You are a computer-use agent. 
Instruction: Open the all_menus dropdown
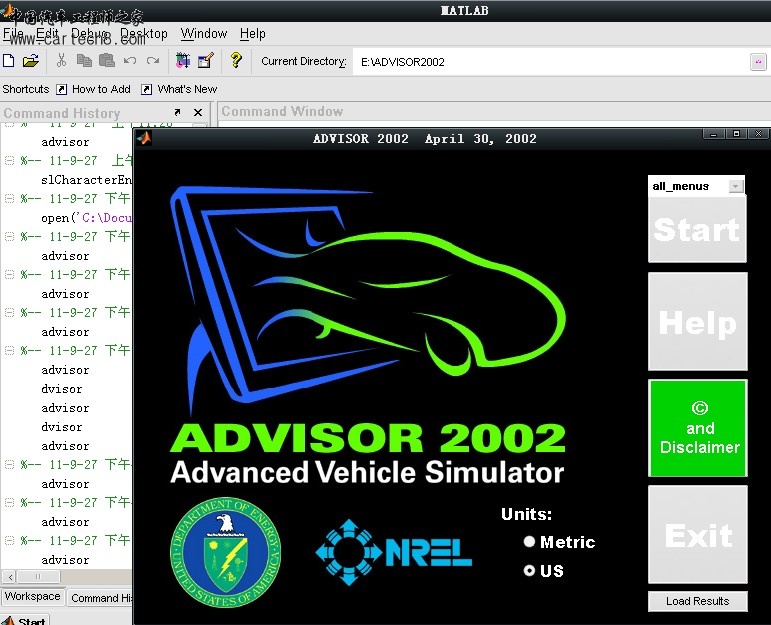736,186
